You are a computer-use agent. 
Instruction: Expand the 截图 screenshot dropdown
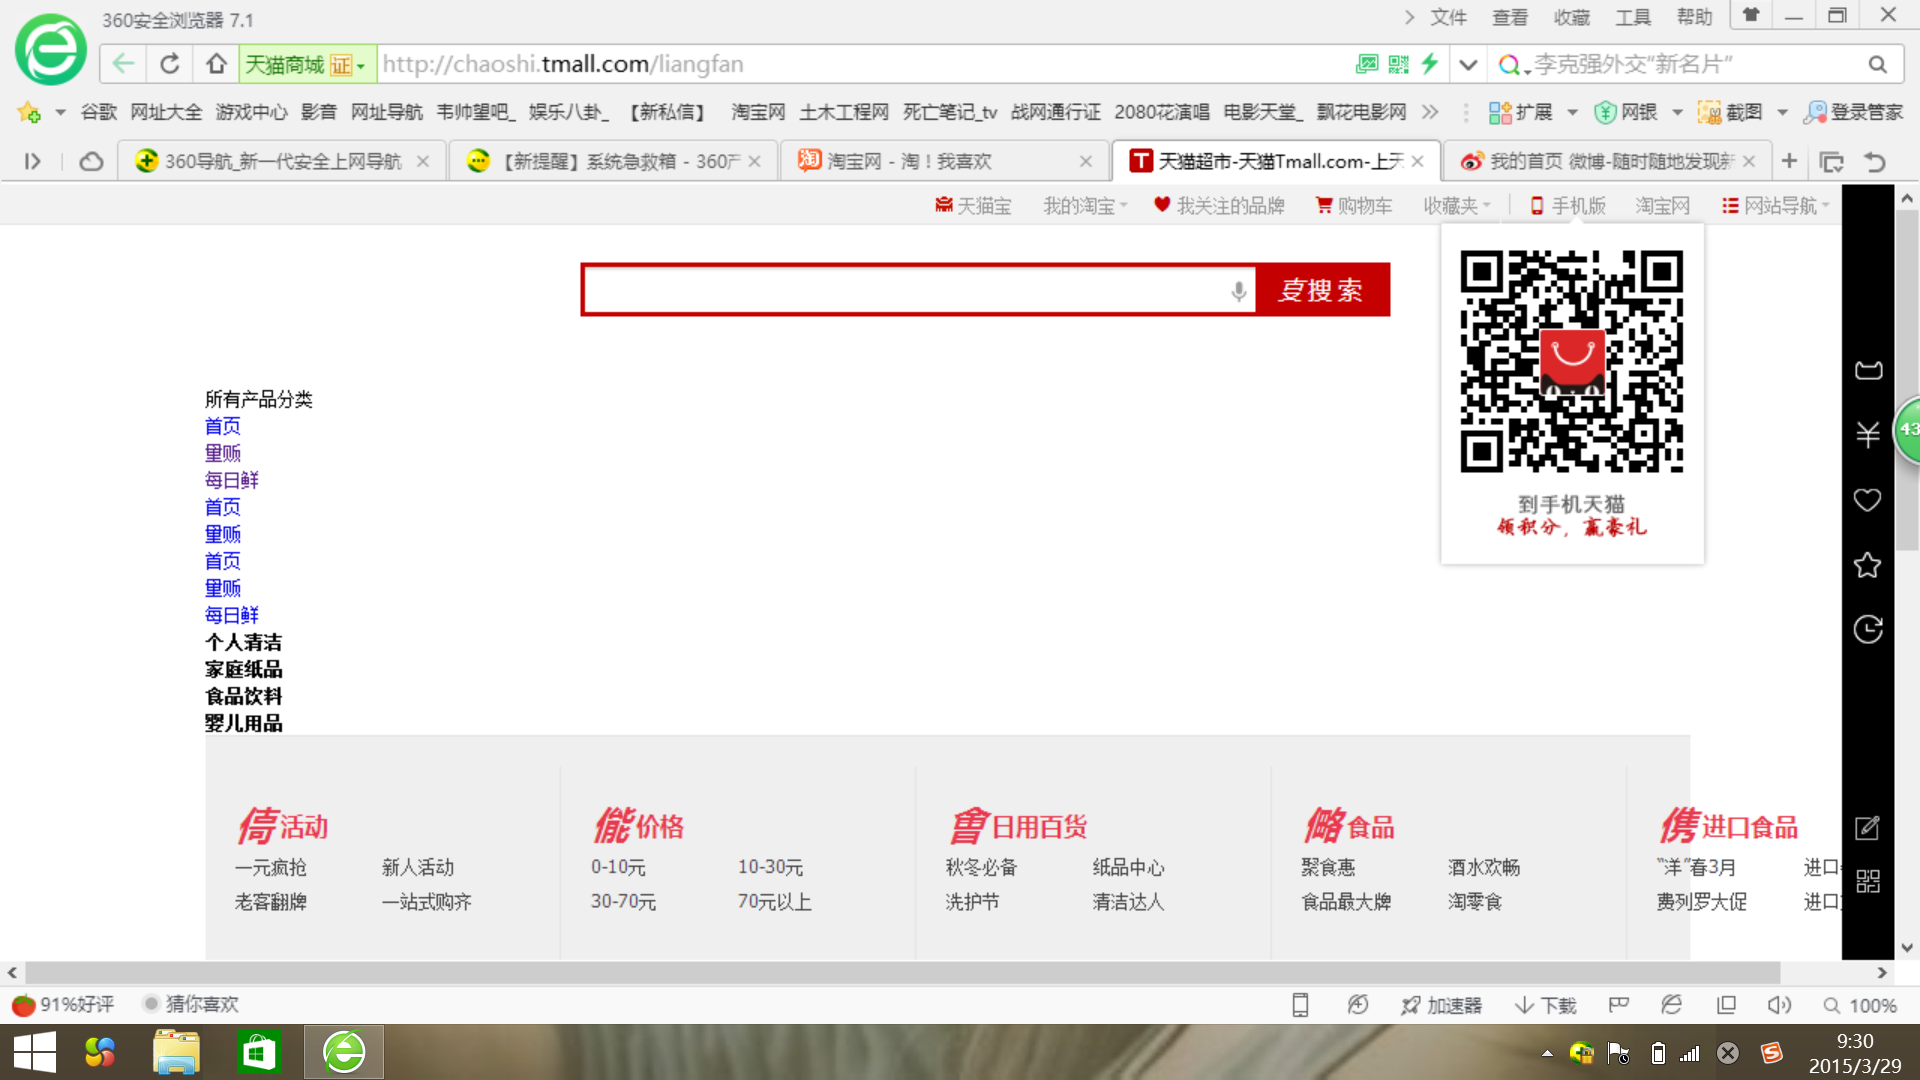click(1782, 112)
